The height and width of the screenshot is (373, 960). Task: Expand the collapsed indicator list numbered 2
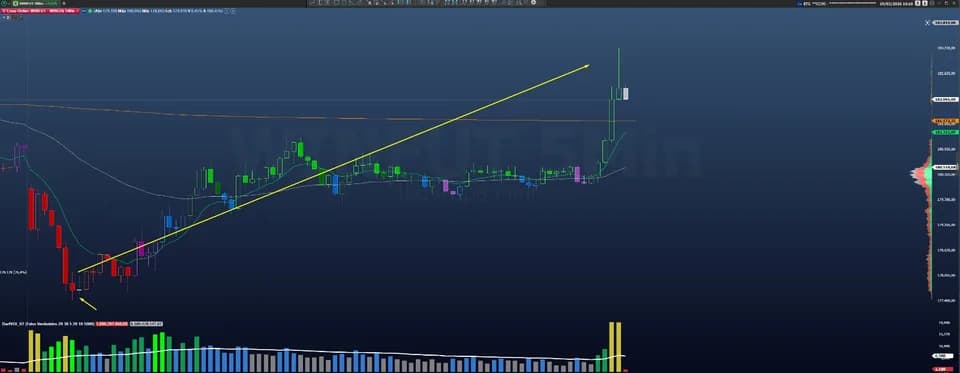coord(7,18)
